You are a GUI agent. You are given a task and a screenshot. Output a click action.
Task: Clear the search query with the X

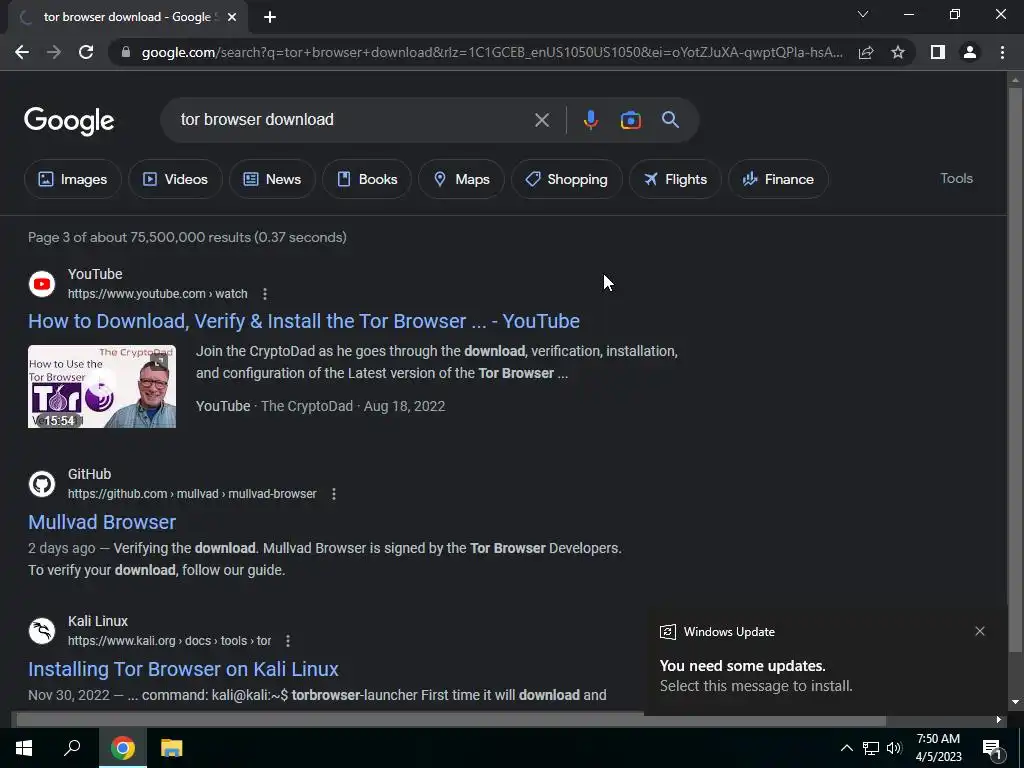[x=541, y=120]
